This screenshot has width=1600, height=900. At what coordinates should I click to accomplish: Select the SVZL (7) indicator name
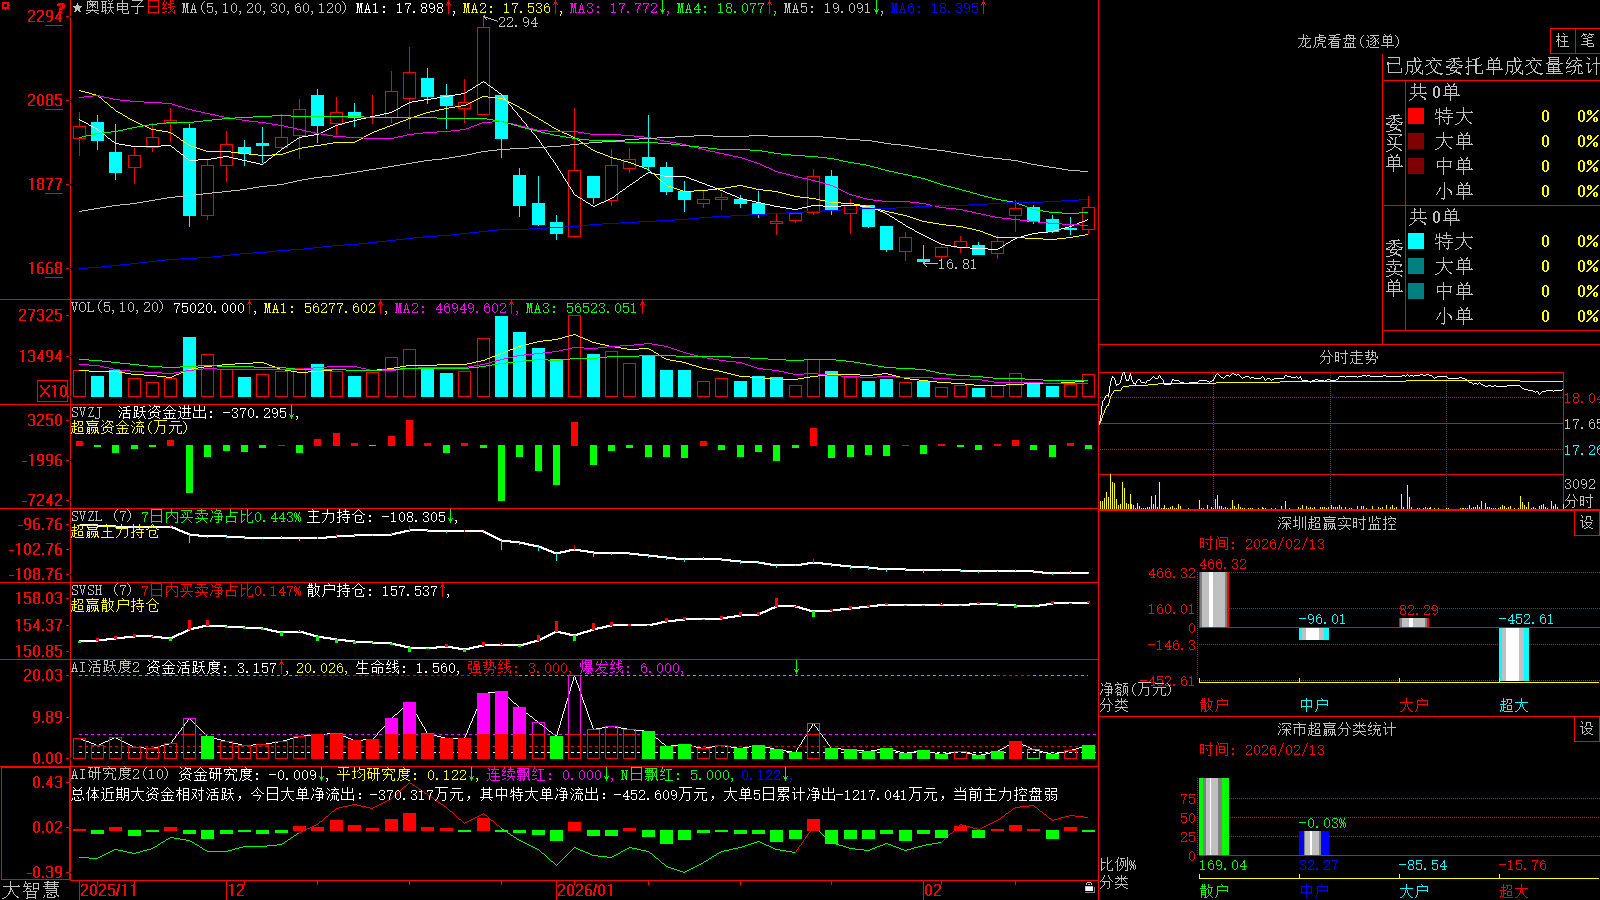pos(101,517)
